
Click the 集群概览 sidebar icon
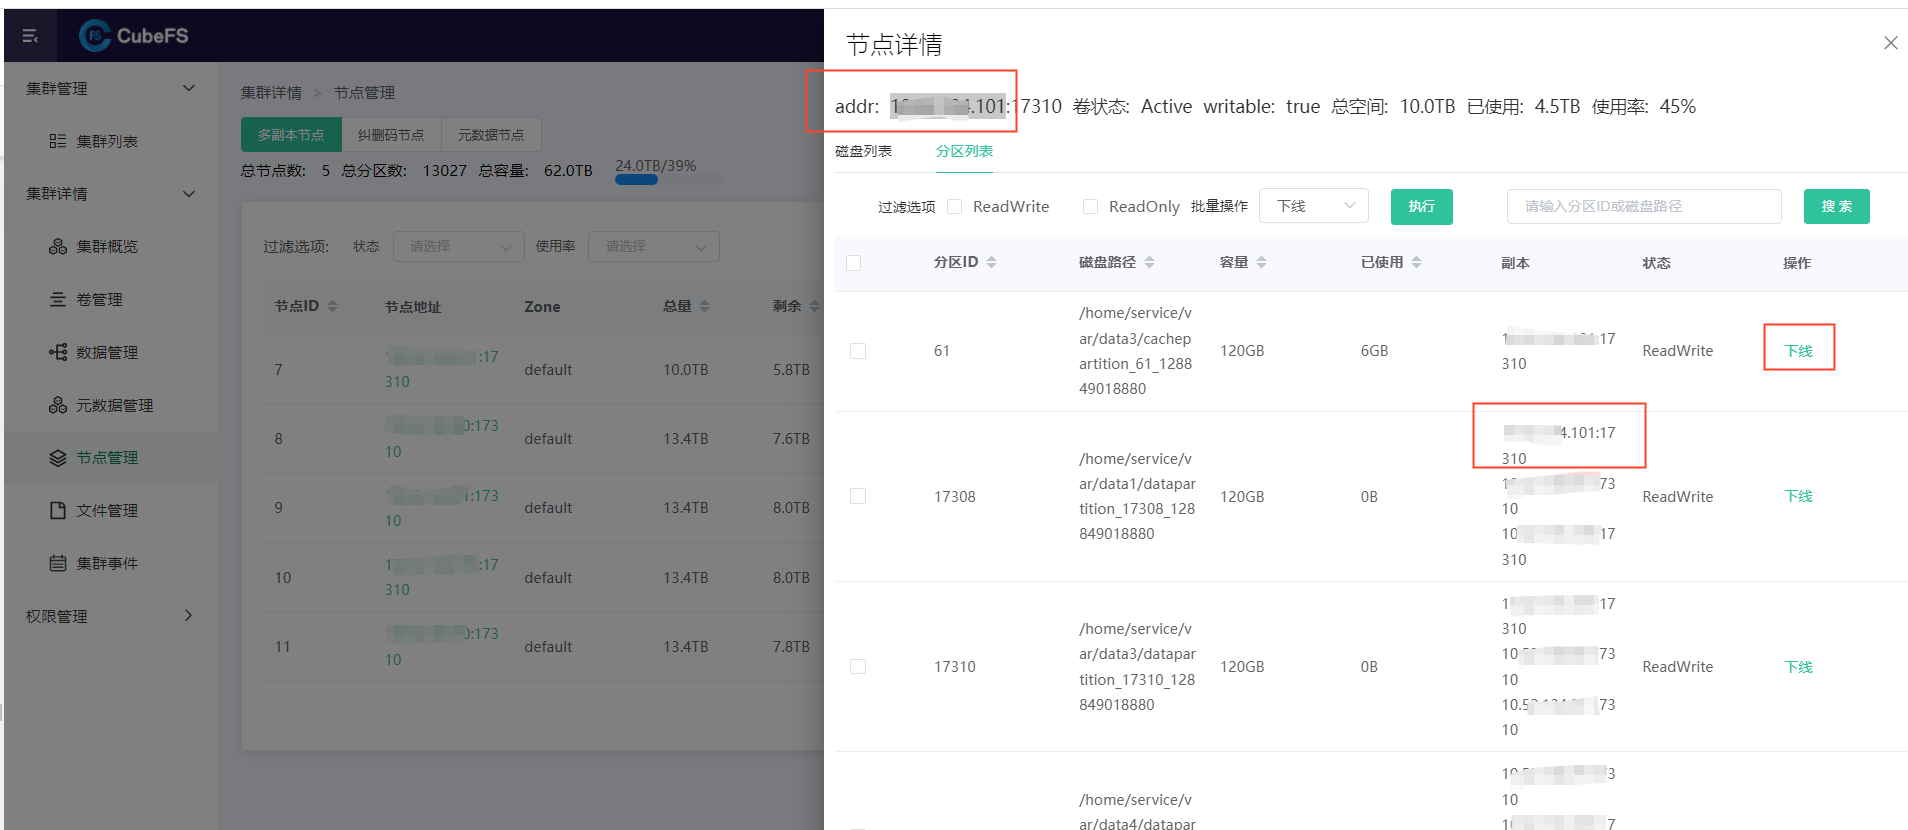pyautogui.click(x=58, y=246)
